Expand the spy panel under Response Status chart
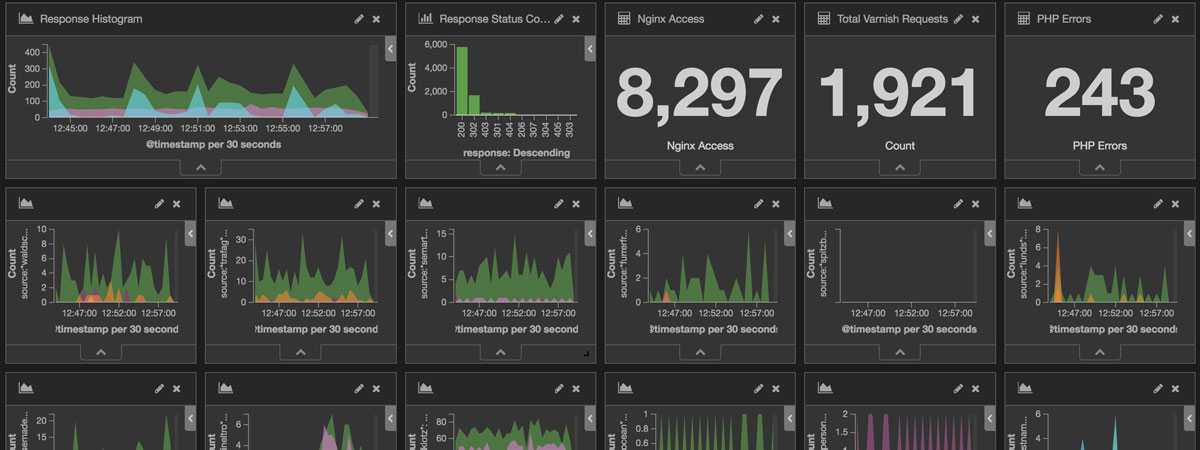 (x=501, y=168)
